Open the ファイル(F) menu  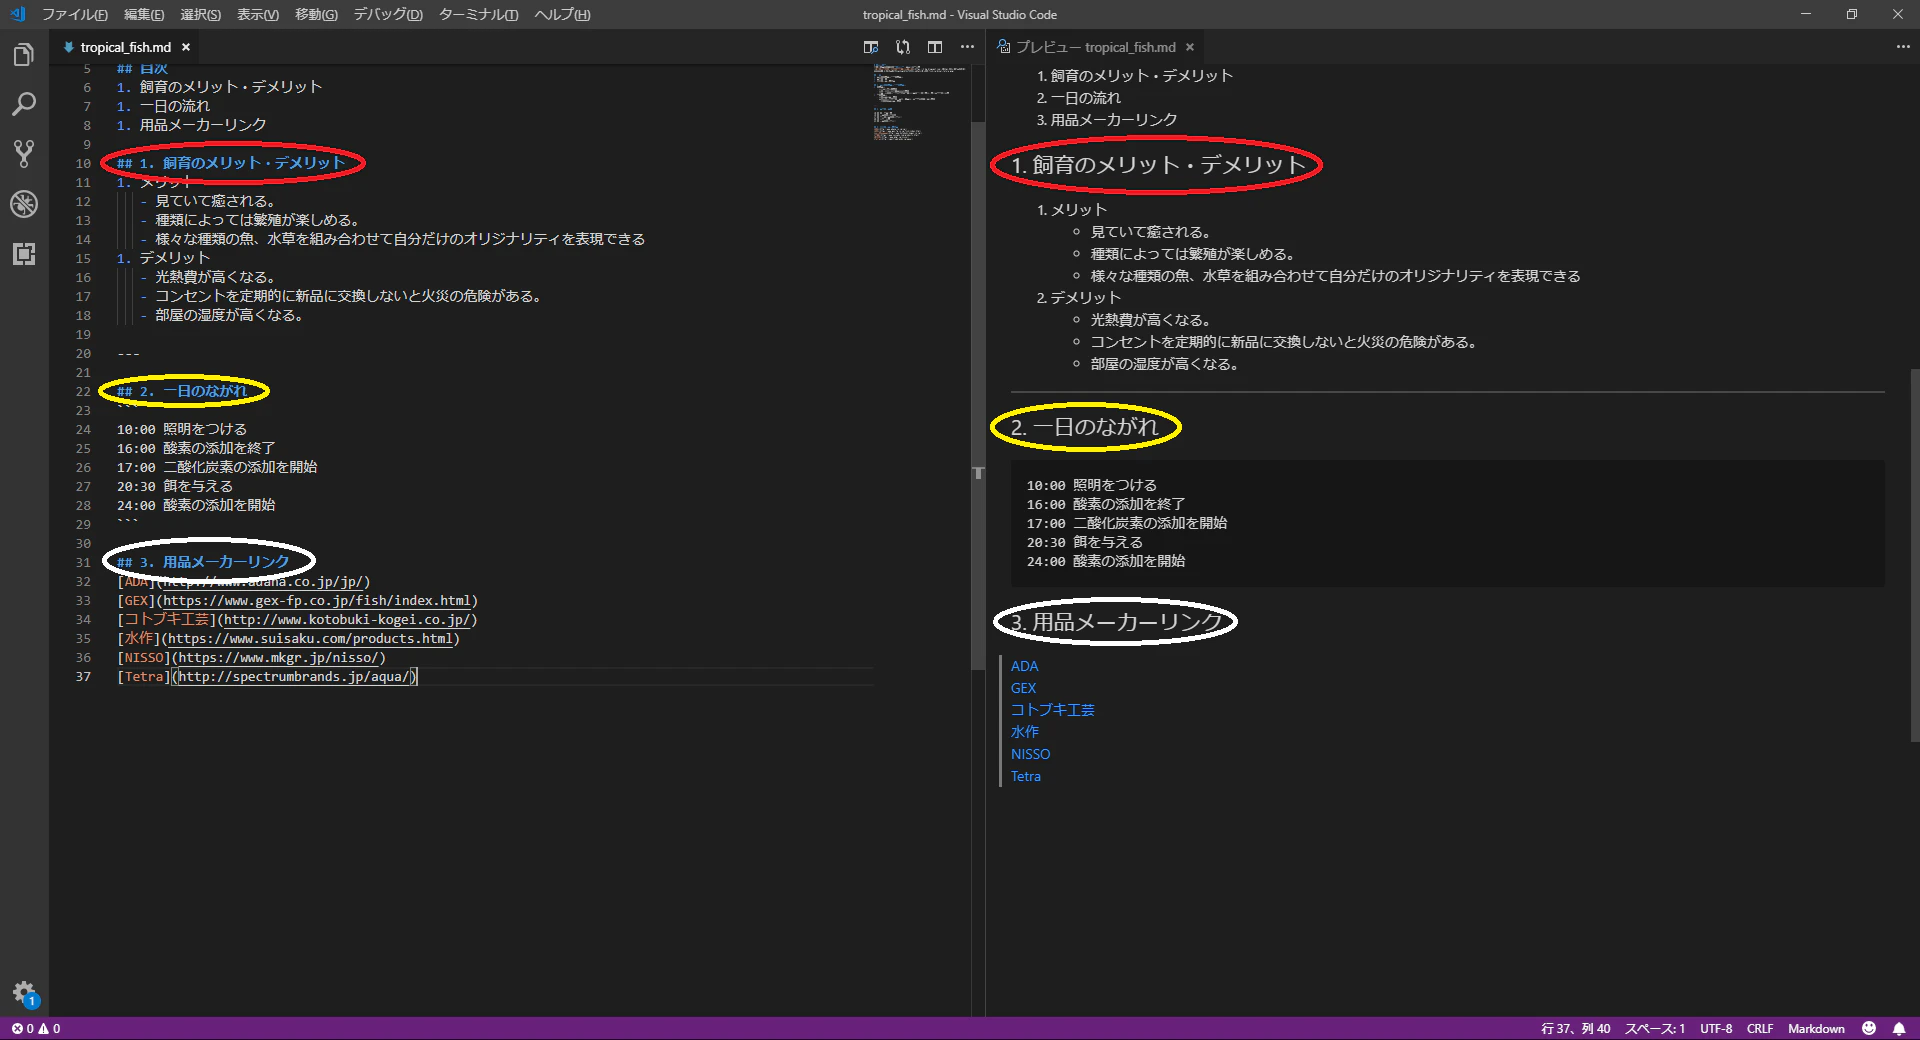click(x=75, y=14)
